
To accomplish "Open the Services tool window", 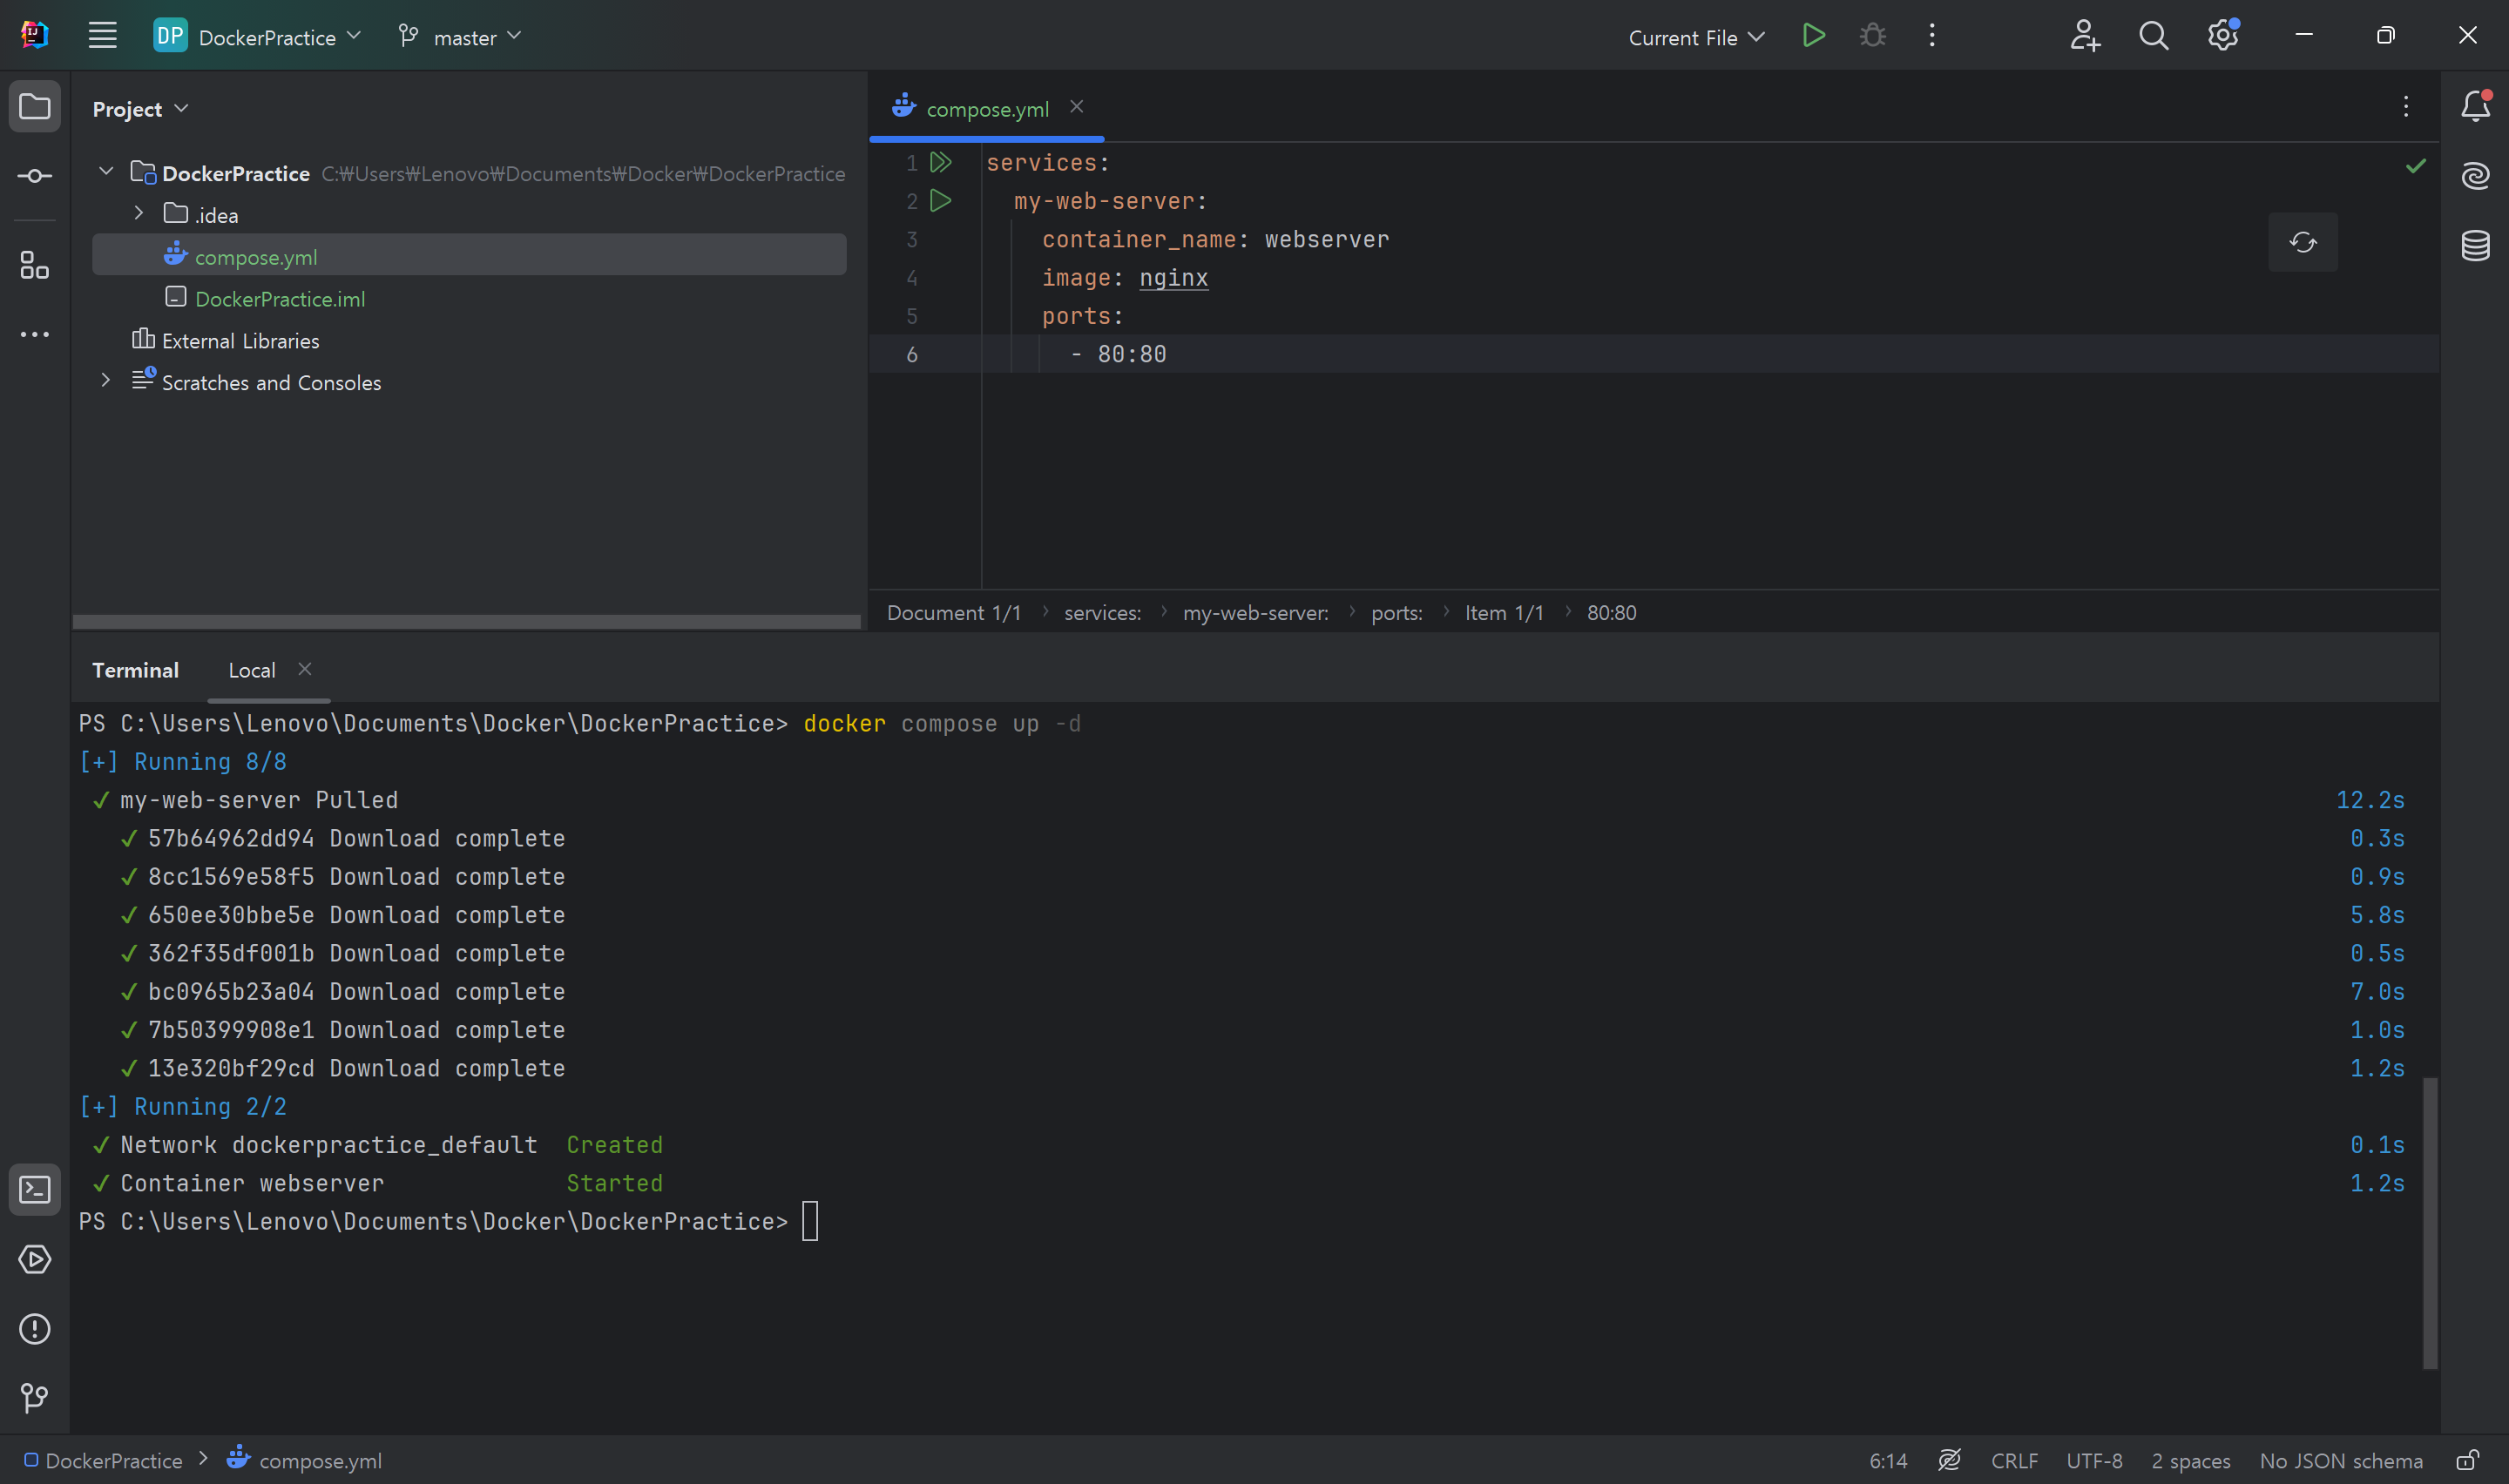I will (35, 1259).
